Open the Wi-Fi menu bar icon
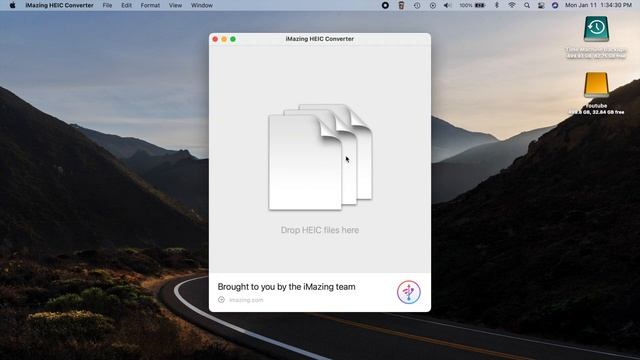 point(512,5)
